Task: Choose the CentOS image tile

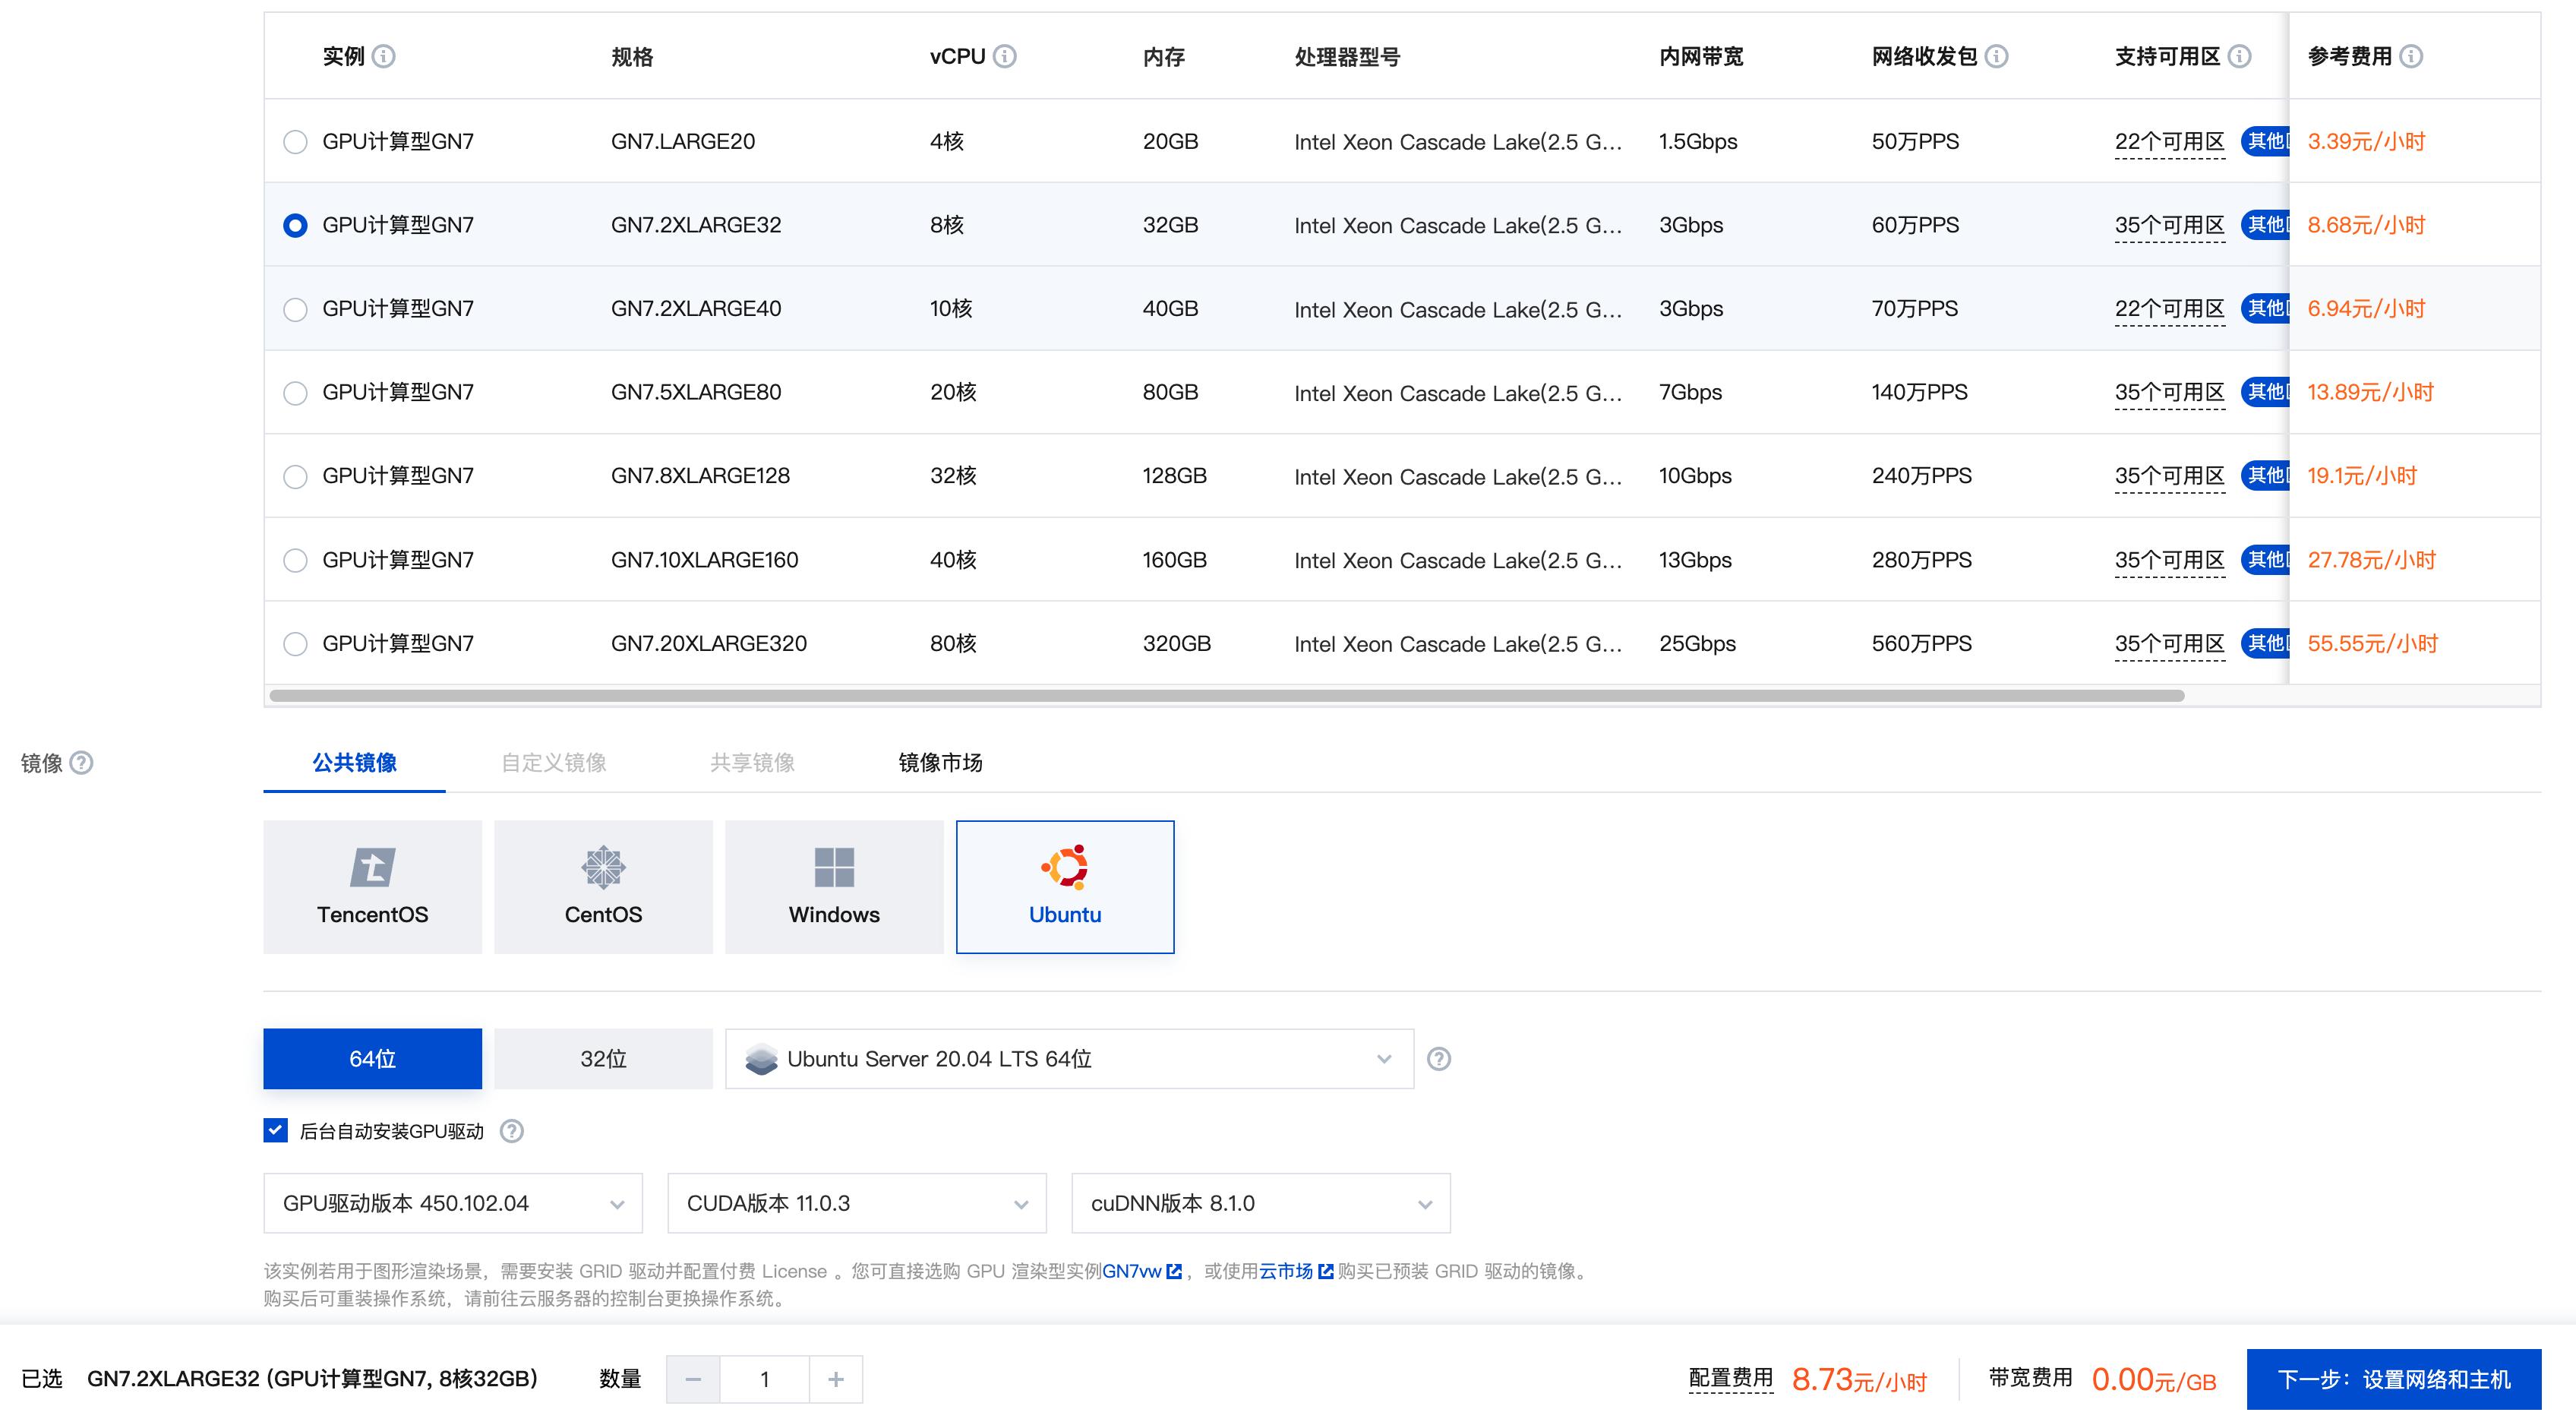Action: [x=603, y=887]
